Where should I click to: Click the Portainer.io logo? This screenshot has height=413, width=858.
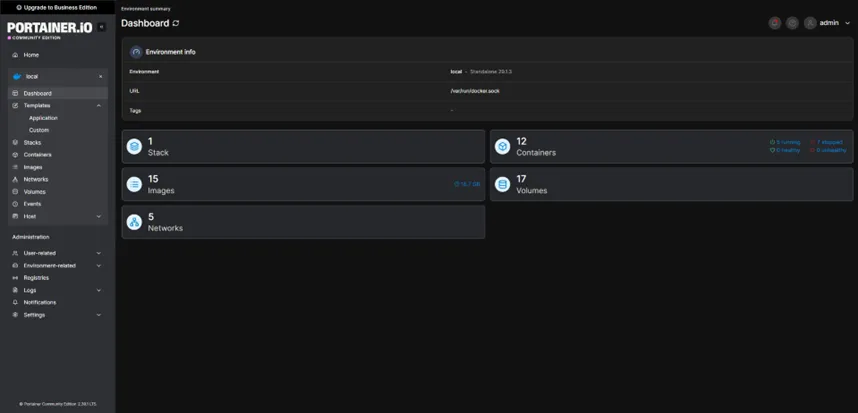tap(50, 28)
